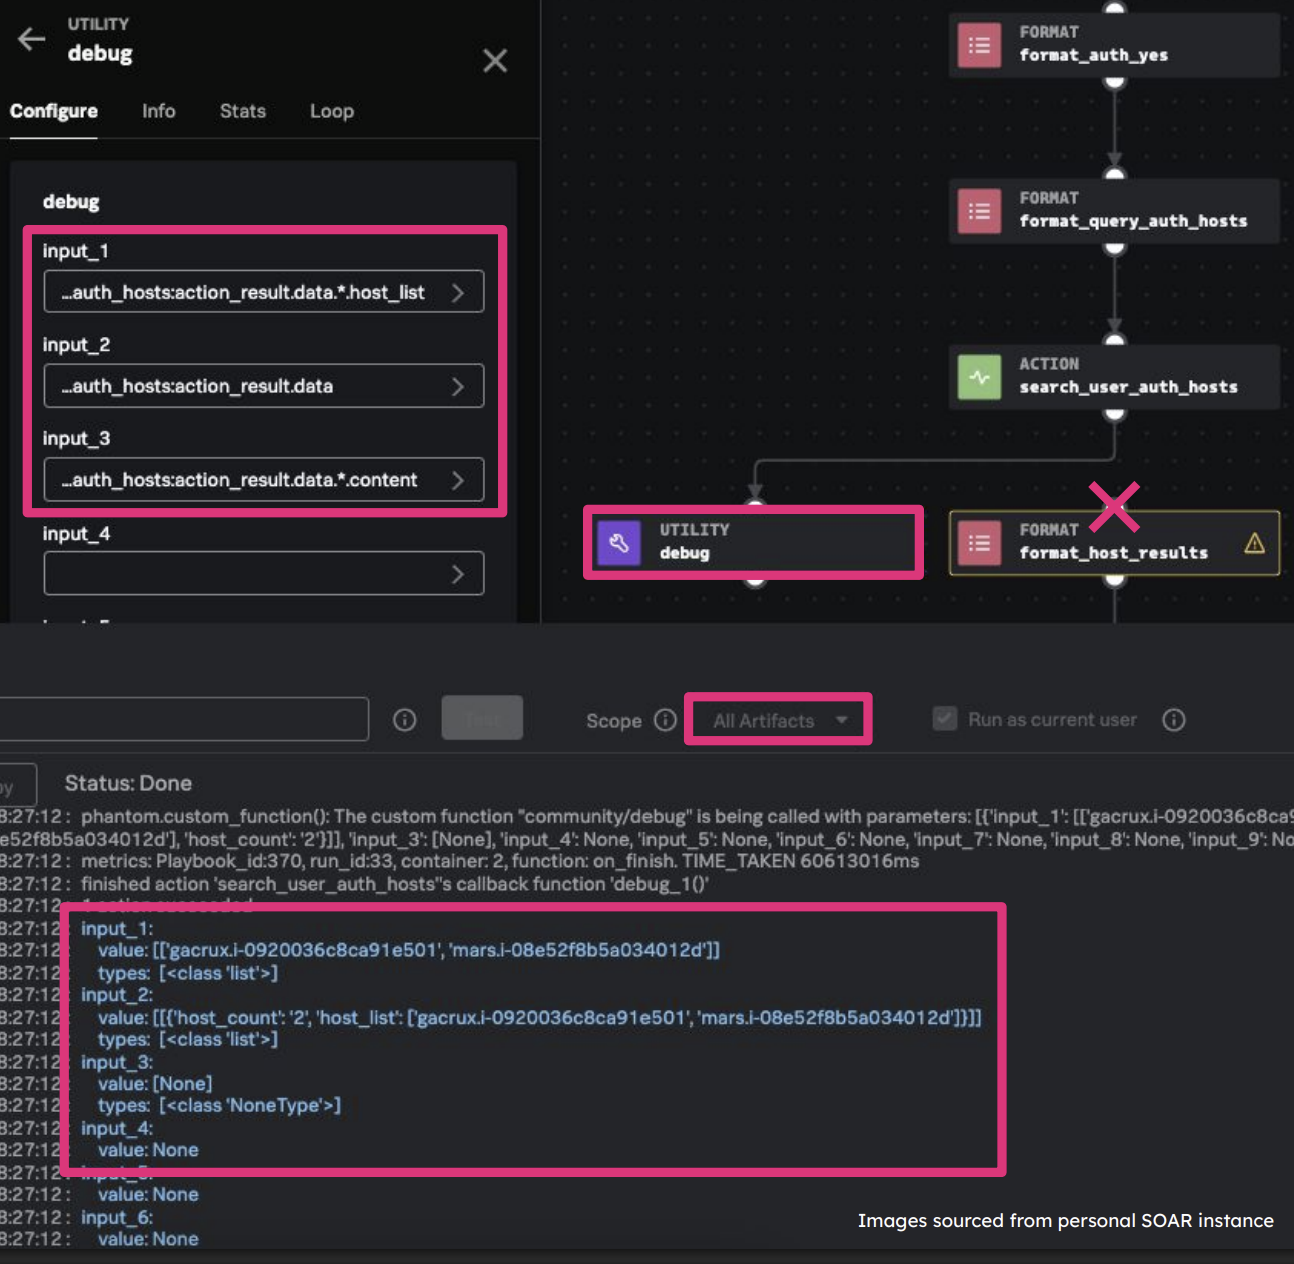Click the back arrow beside debug title
1294x1264 pixels.
[x=30, y=39]
